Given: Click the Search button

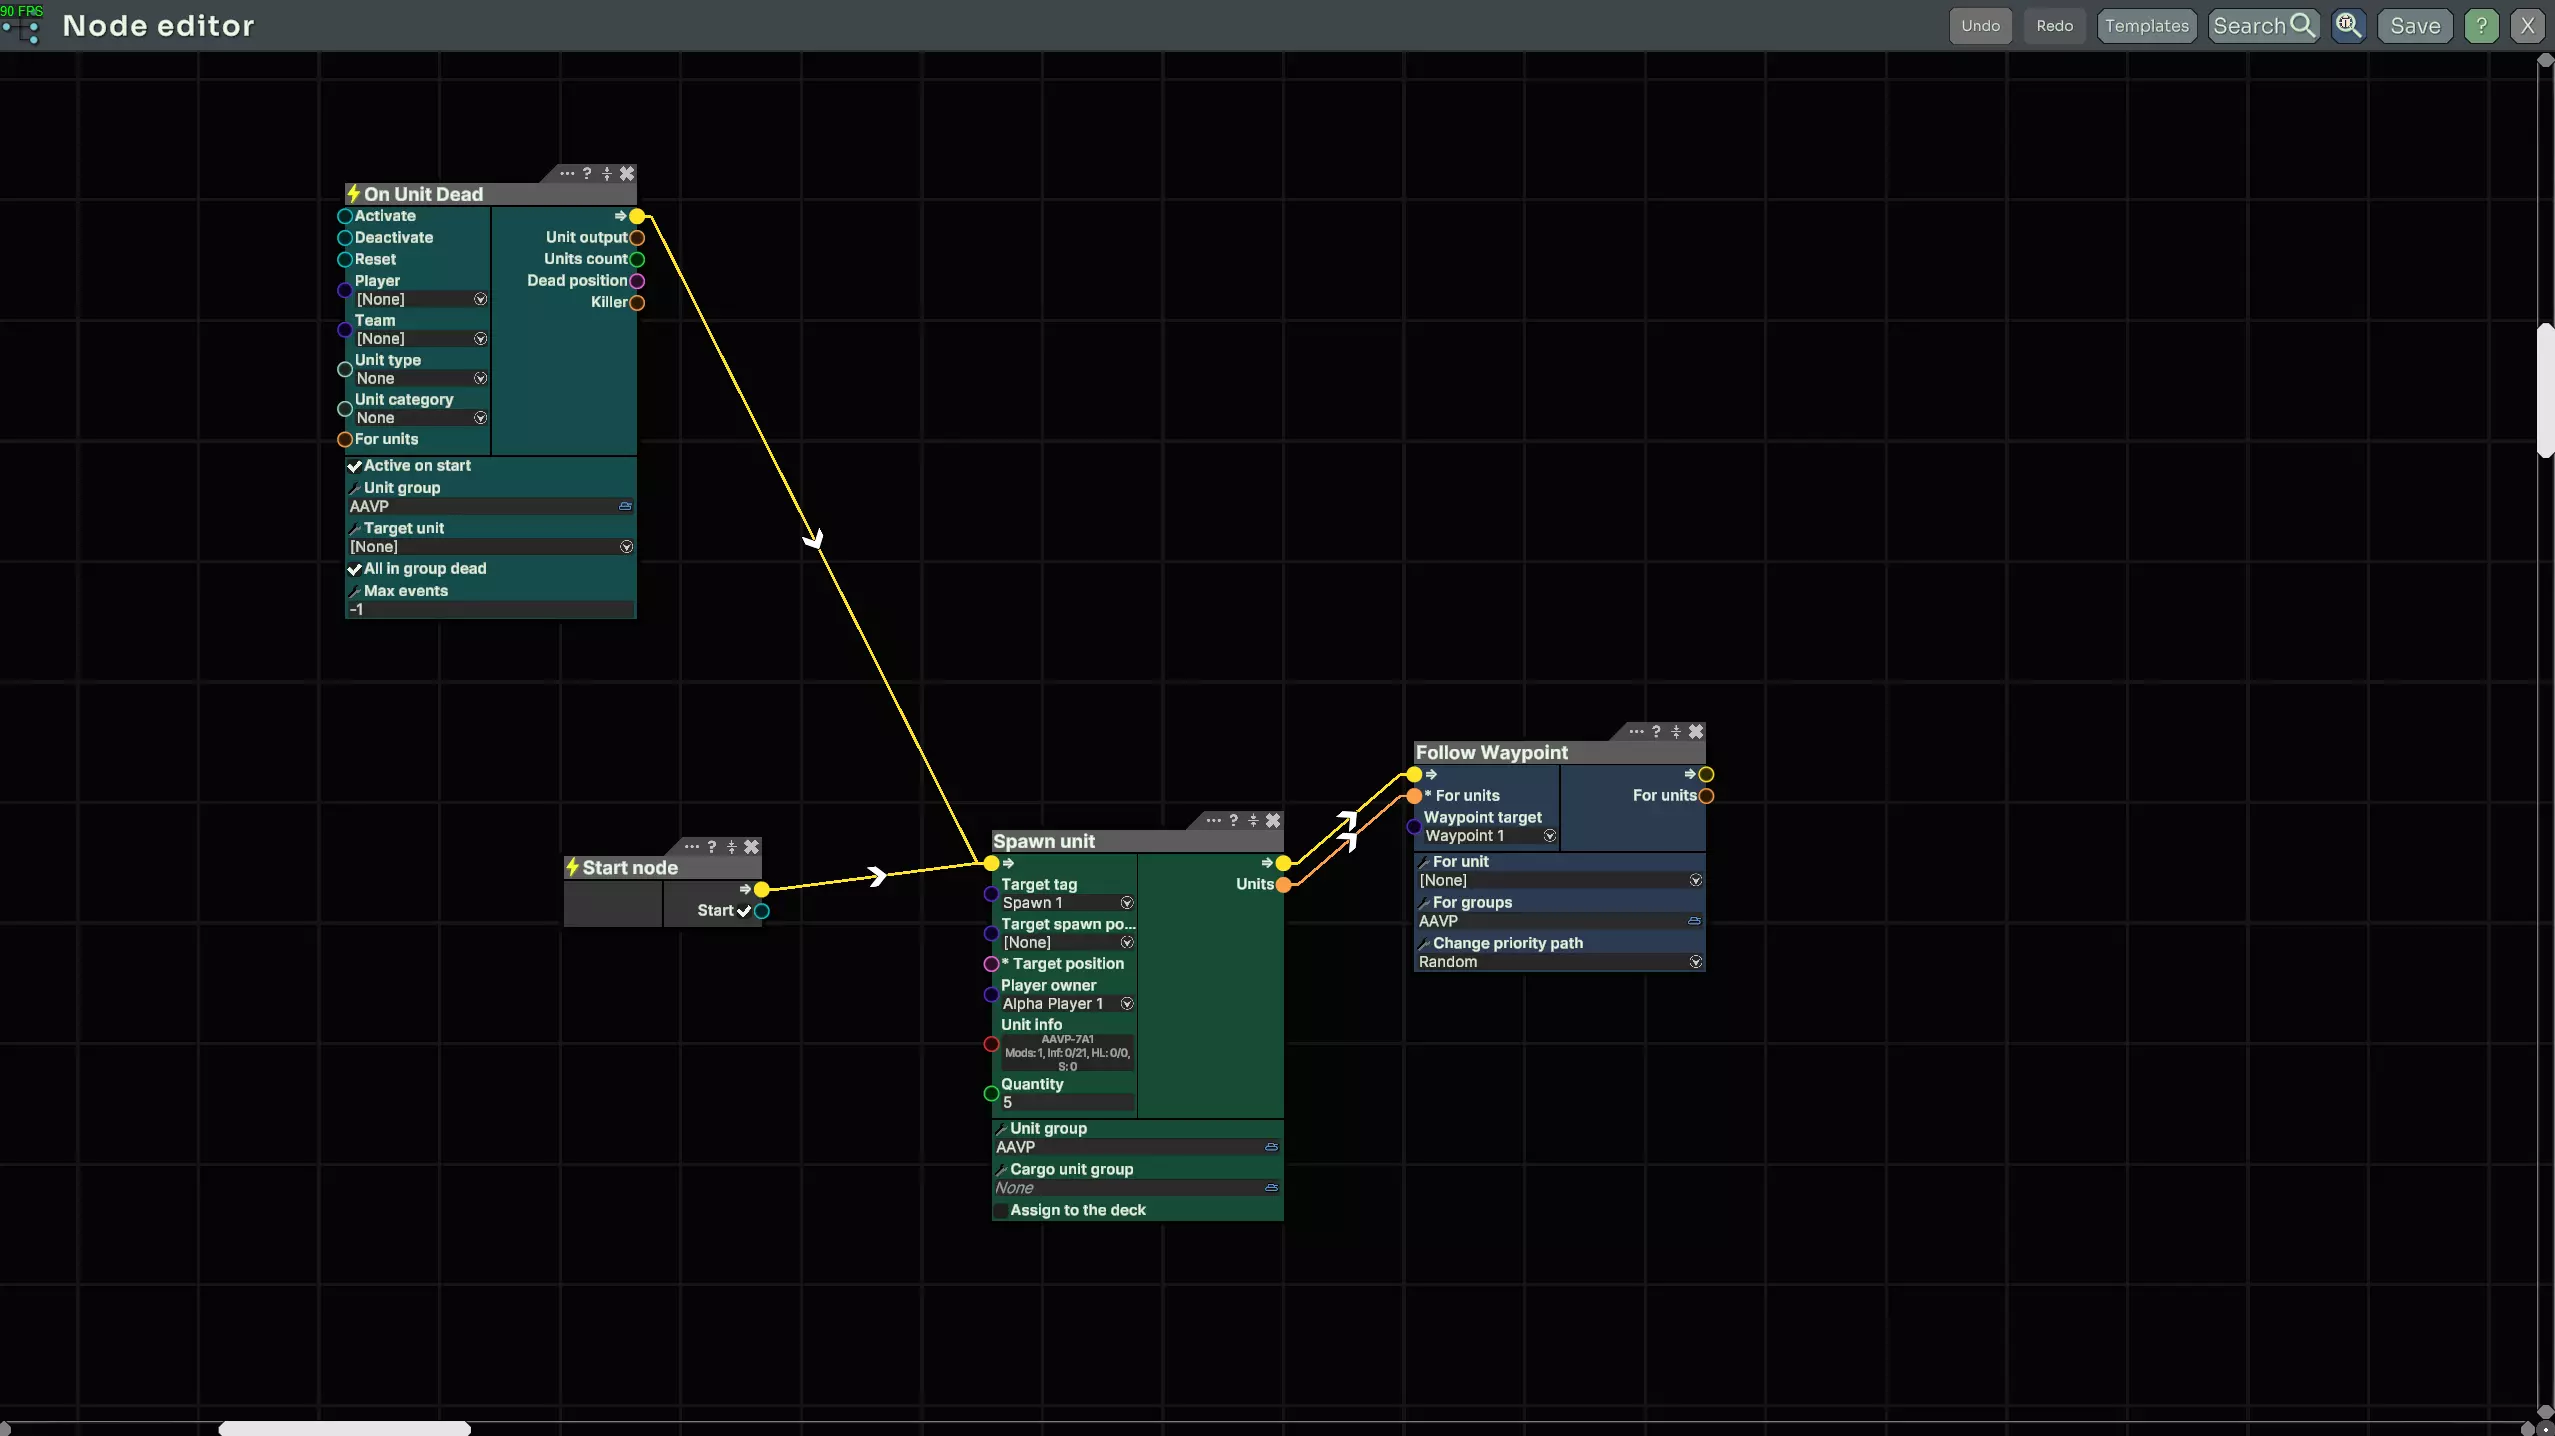Looking at the screenshot, I should [2263, 26].
